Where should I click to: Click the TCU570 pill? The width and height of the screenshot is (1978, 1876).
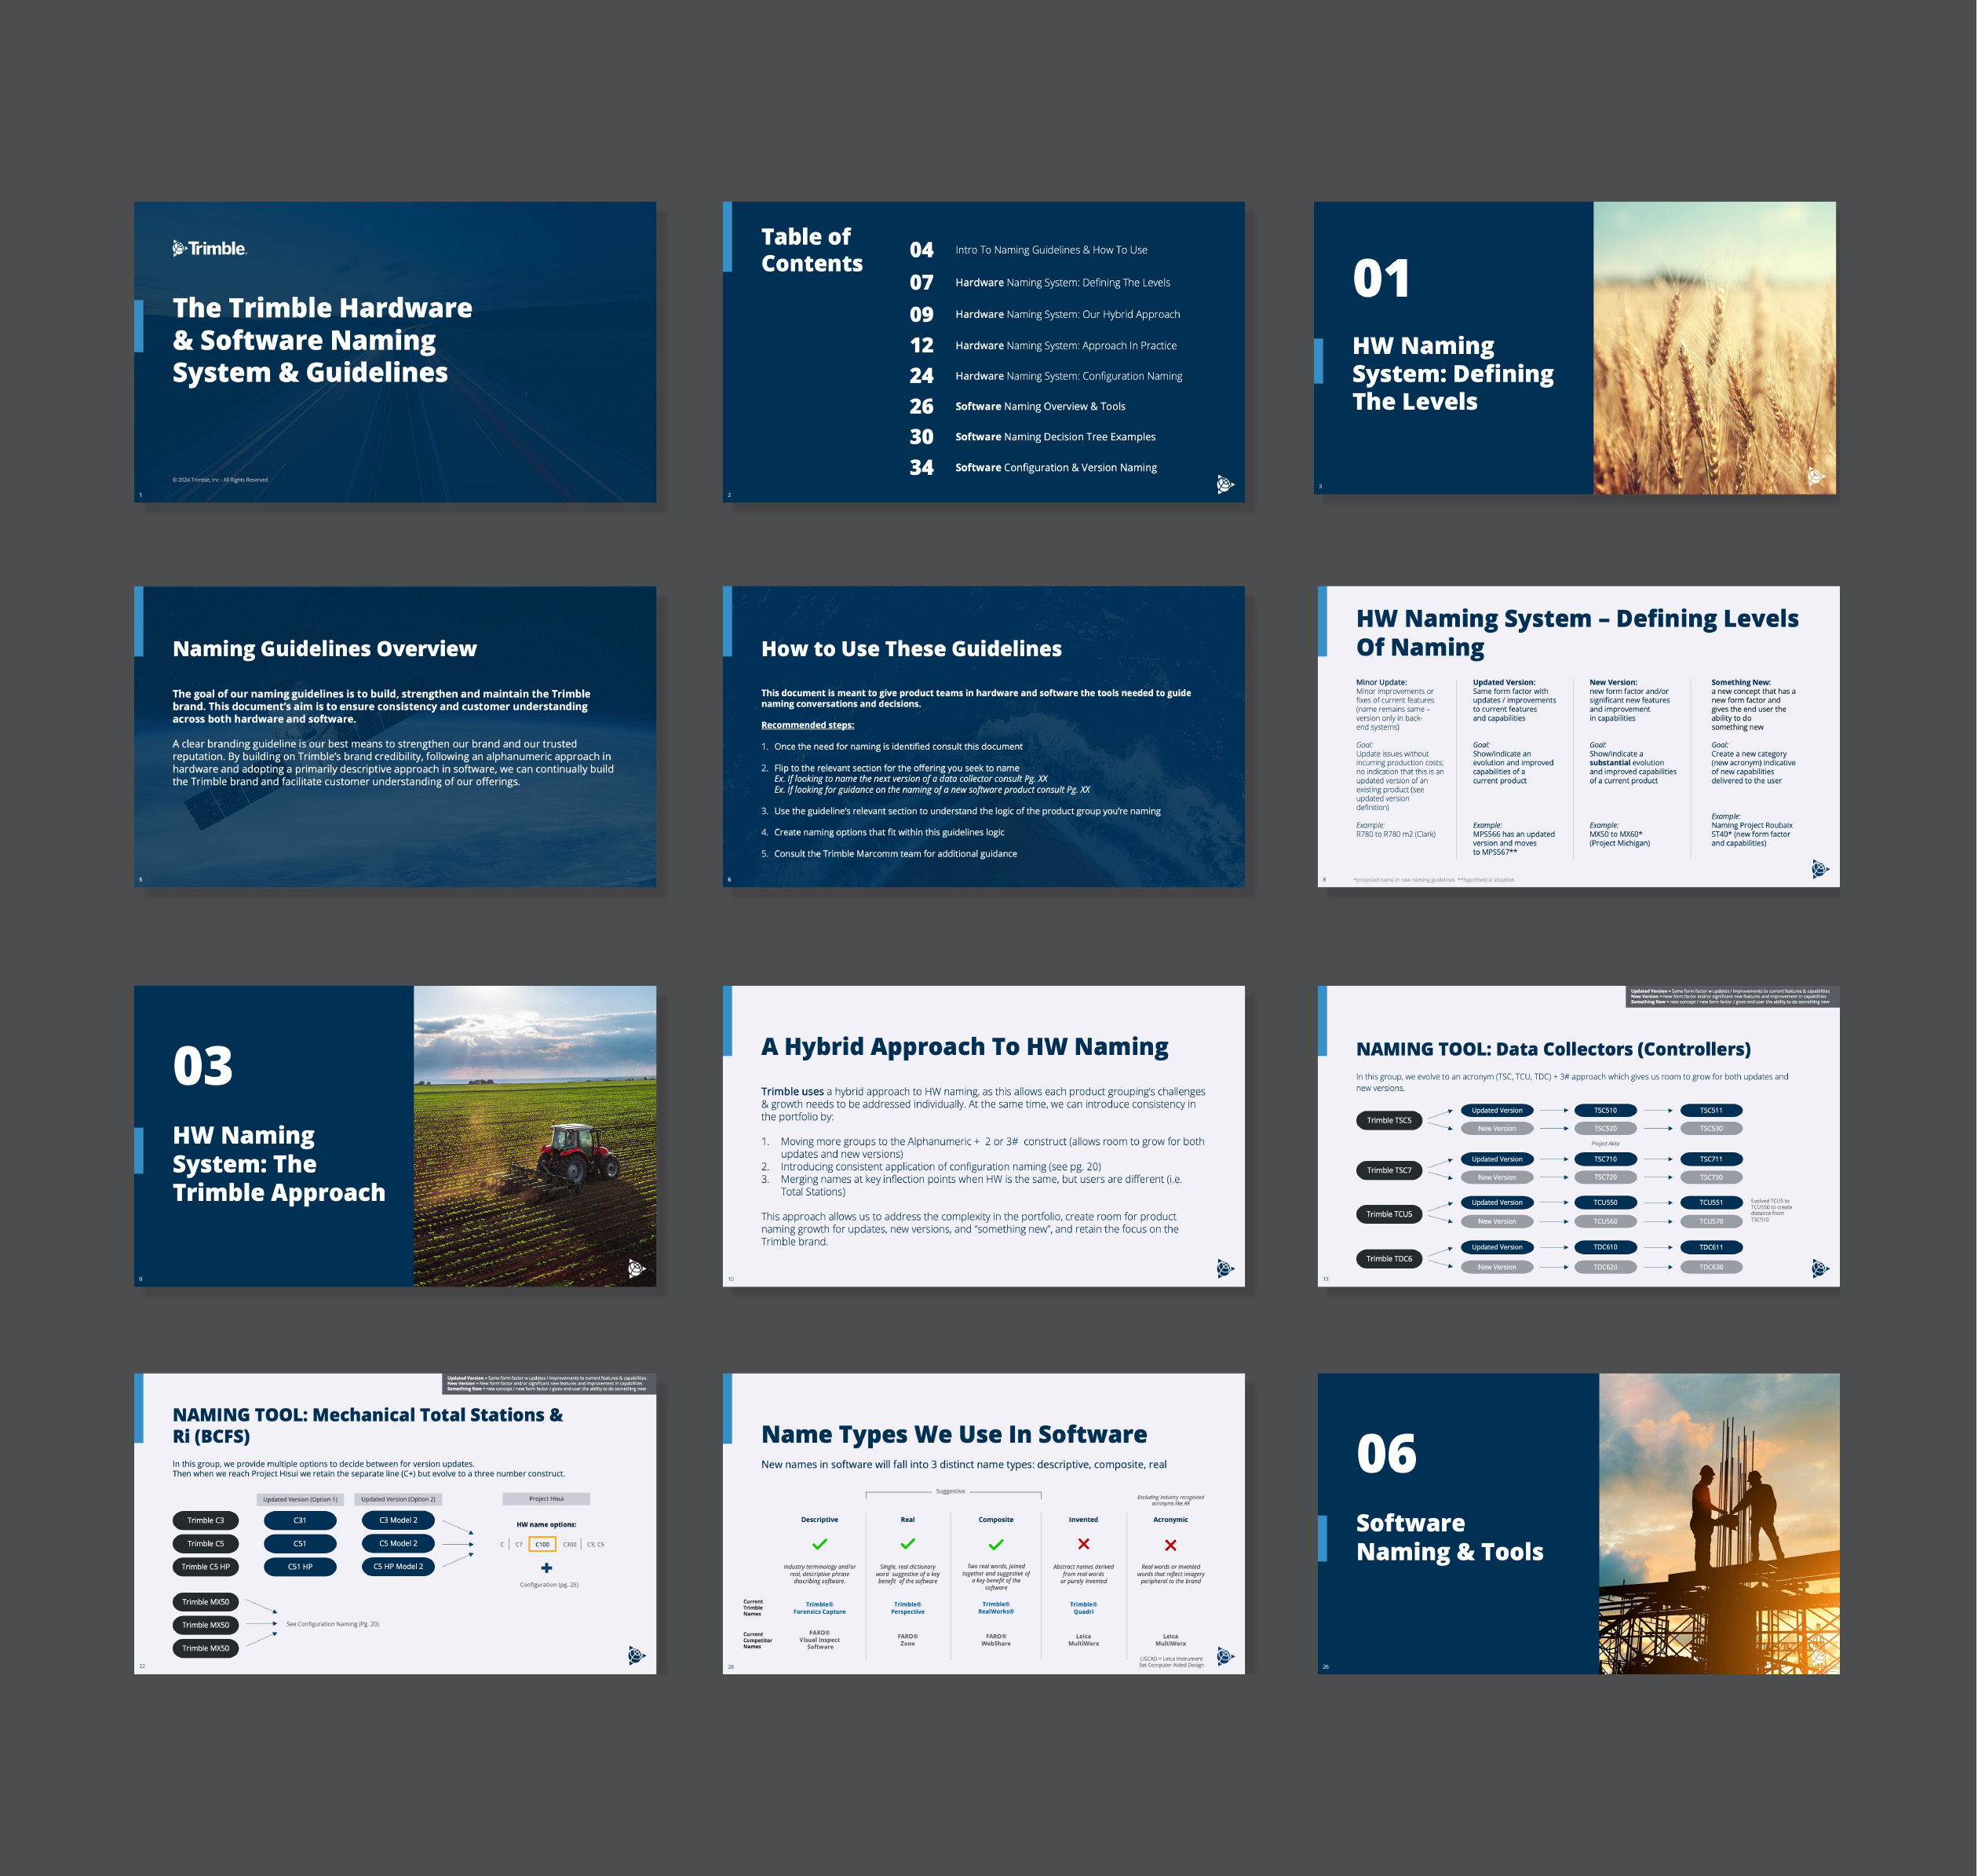tap(1711, 1222)
